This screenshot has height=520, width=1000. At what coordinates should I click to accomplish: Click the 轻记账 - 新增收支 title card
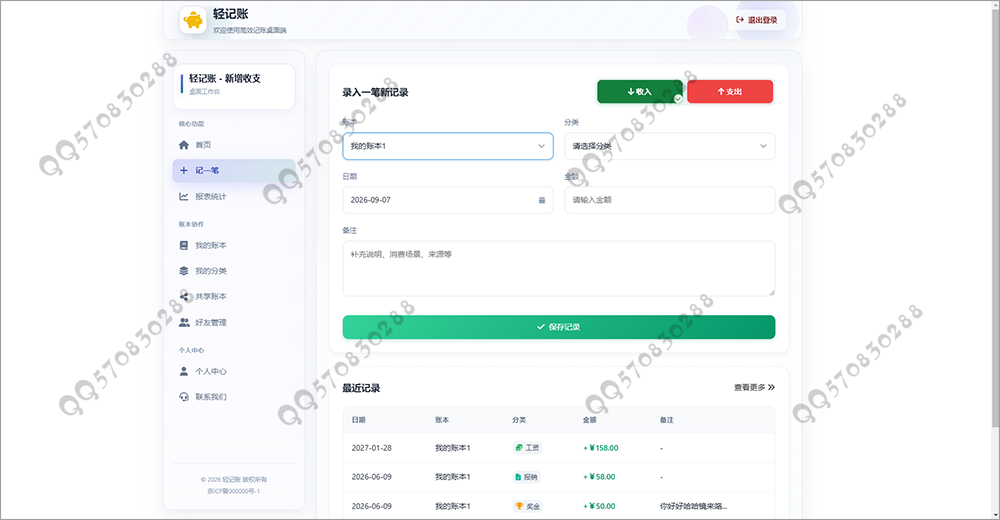click(233, 87)
